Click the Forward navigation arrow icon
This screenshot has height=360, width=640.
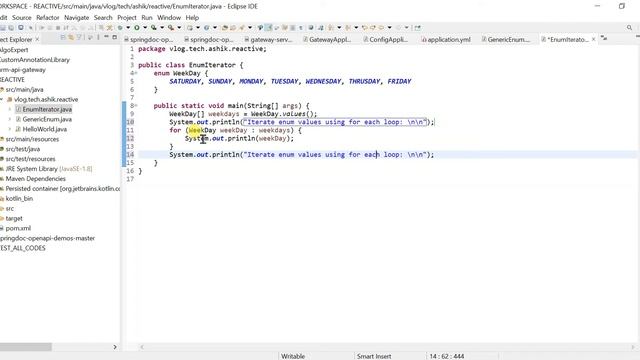pos(398,28)
